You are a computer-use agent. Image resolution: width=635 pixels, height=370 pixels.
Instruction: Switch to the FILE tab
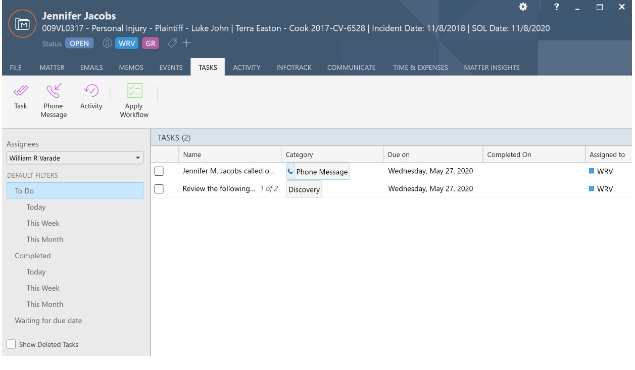coord(15,68)
